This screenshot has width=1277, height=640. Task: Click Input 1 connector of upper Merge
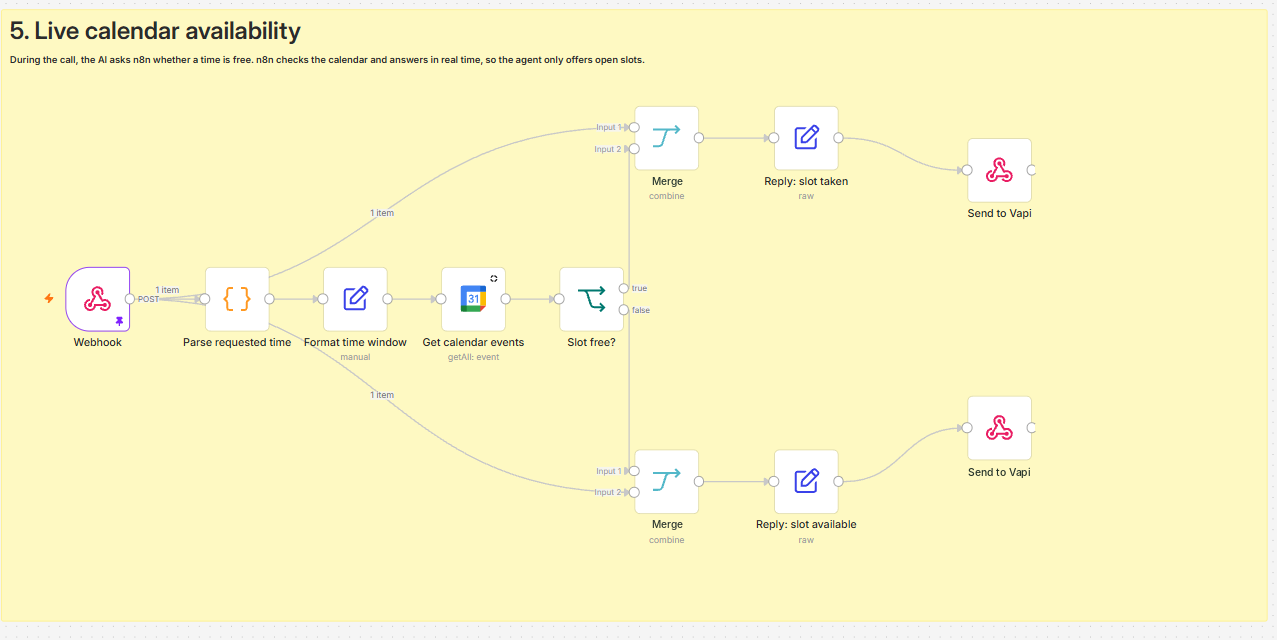click(634, 127)
